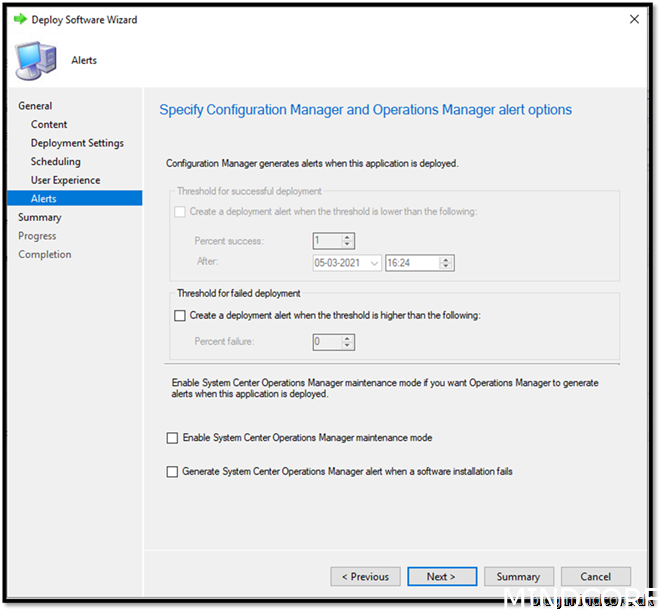Image resolution: width=661 pixels, height=611 pixels.
Task: Click the green arrow wizard title icon
Action: 19,19
